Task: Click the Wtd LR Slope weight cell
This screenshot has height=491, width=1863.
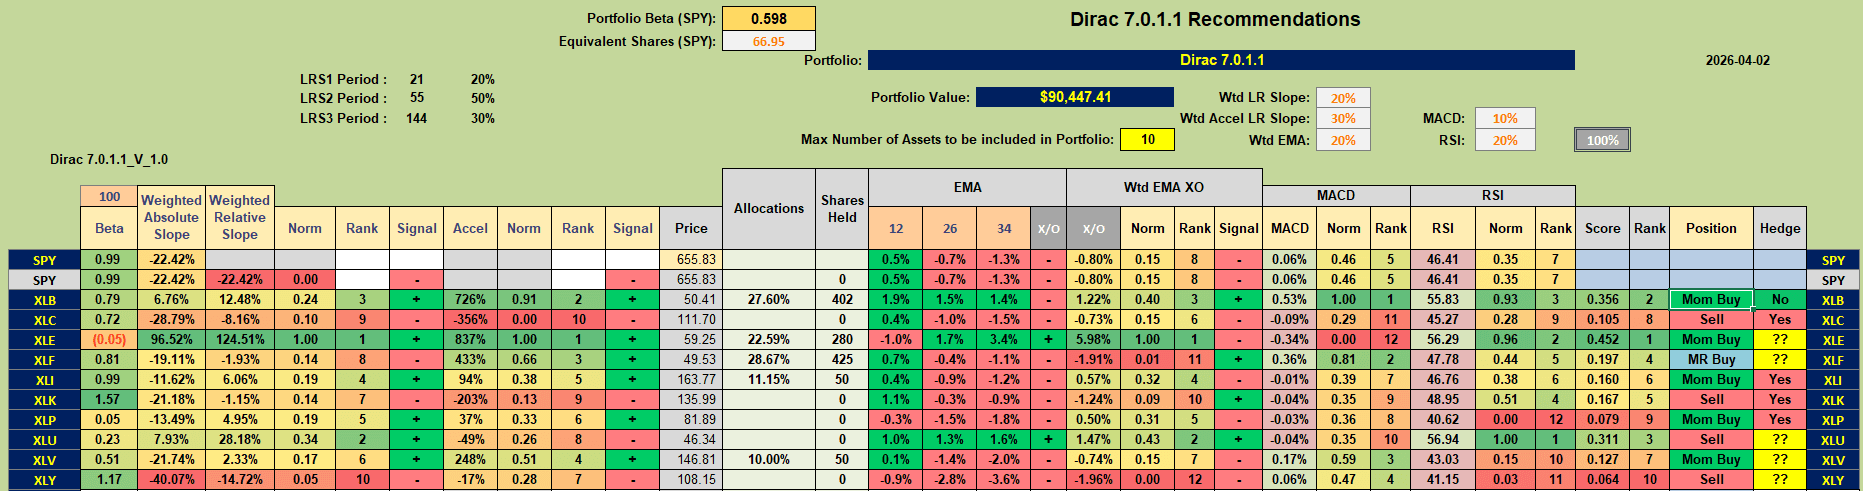Action: [1343, 98]
